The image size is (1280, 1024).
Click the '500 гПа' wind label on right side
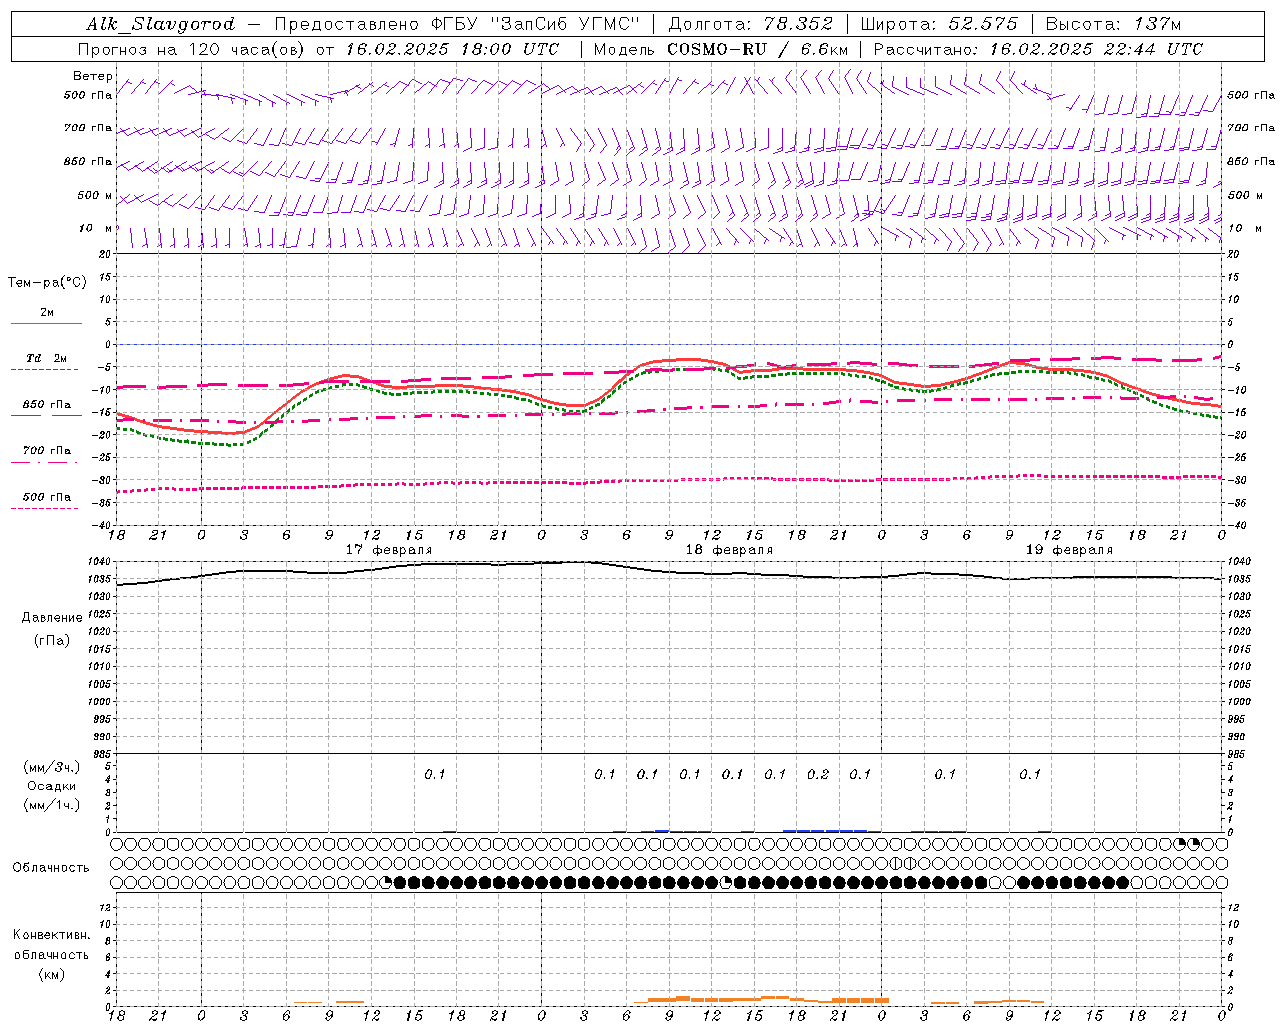[x=1251, y=96]
